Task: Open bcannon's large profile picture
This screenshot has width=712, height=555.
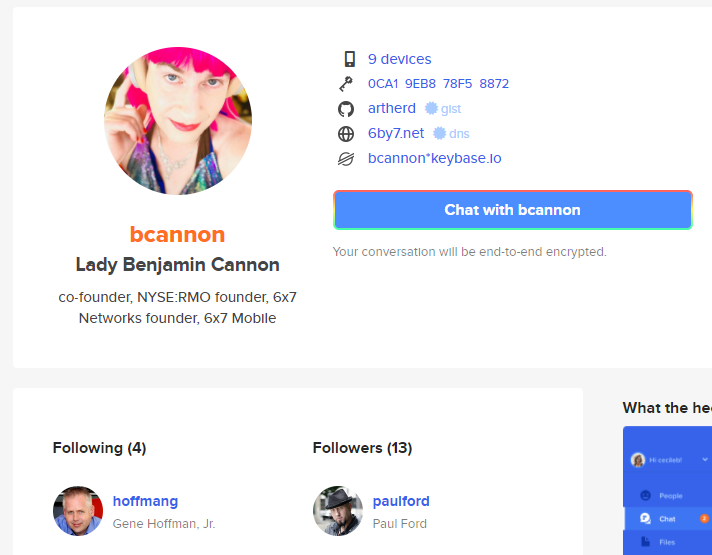Action: [178, 121]
